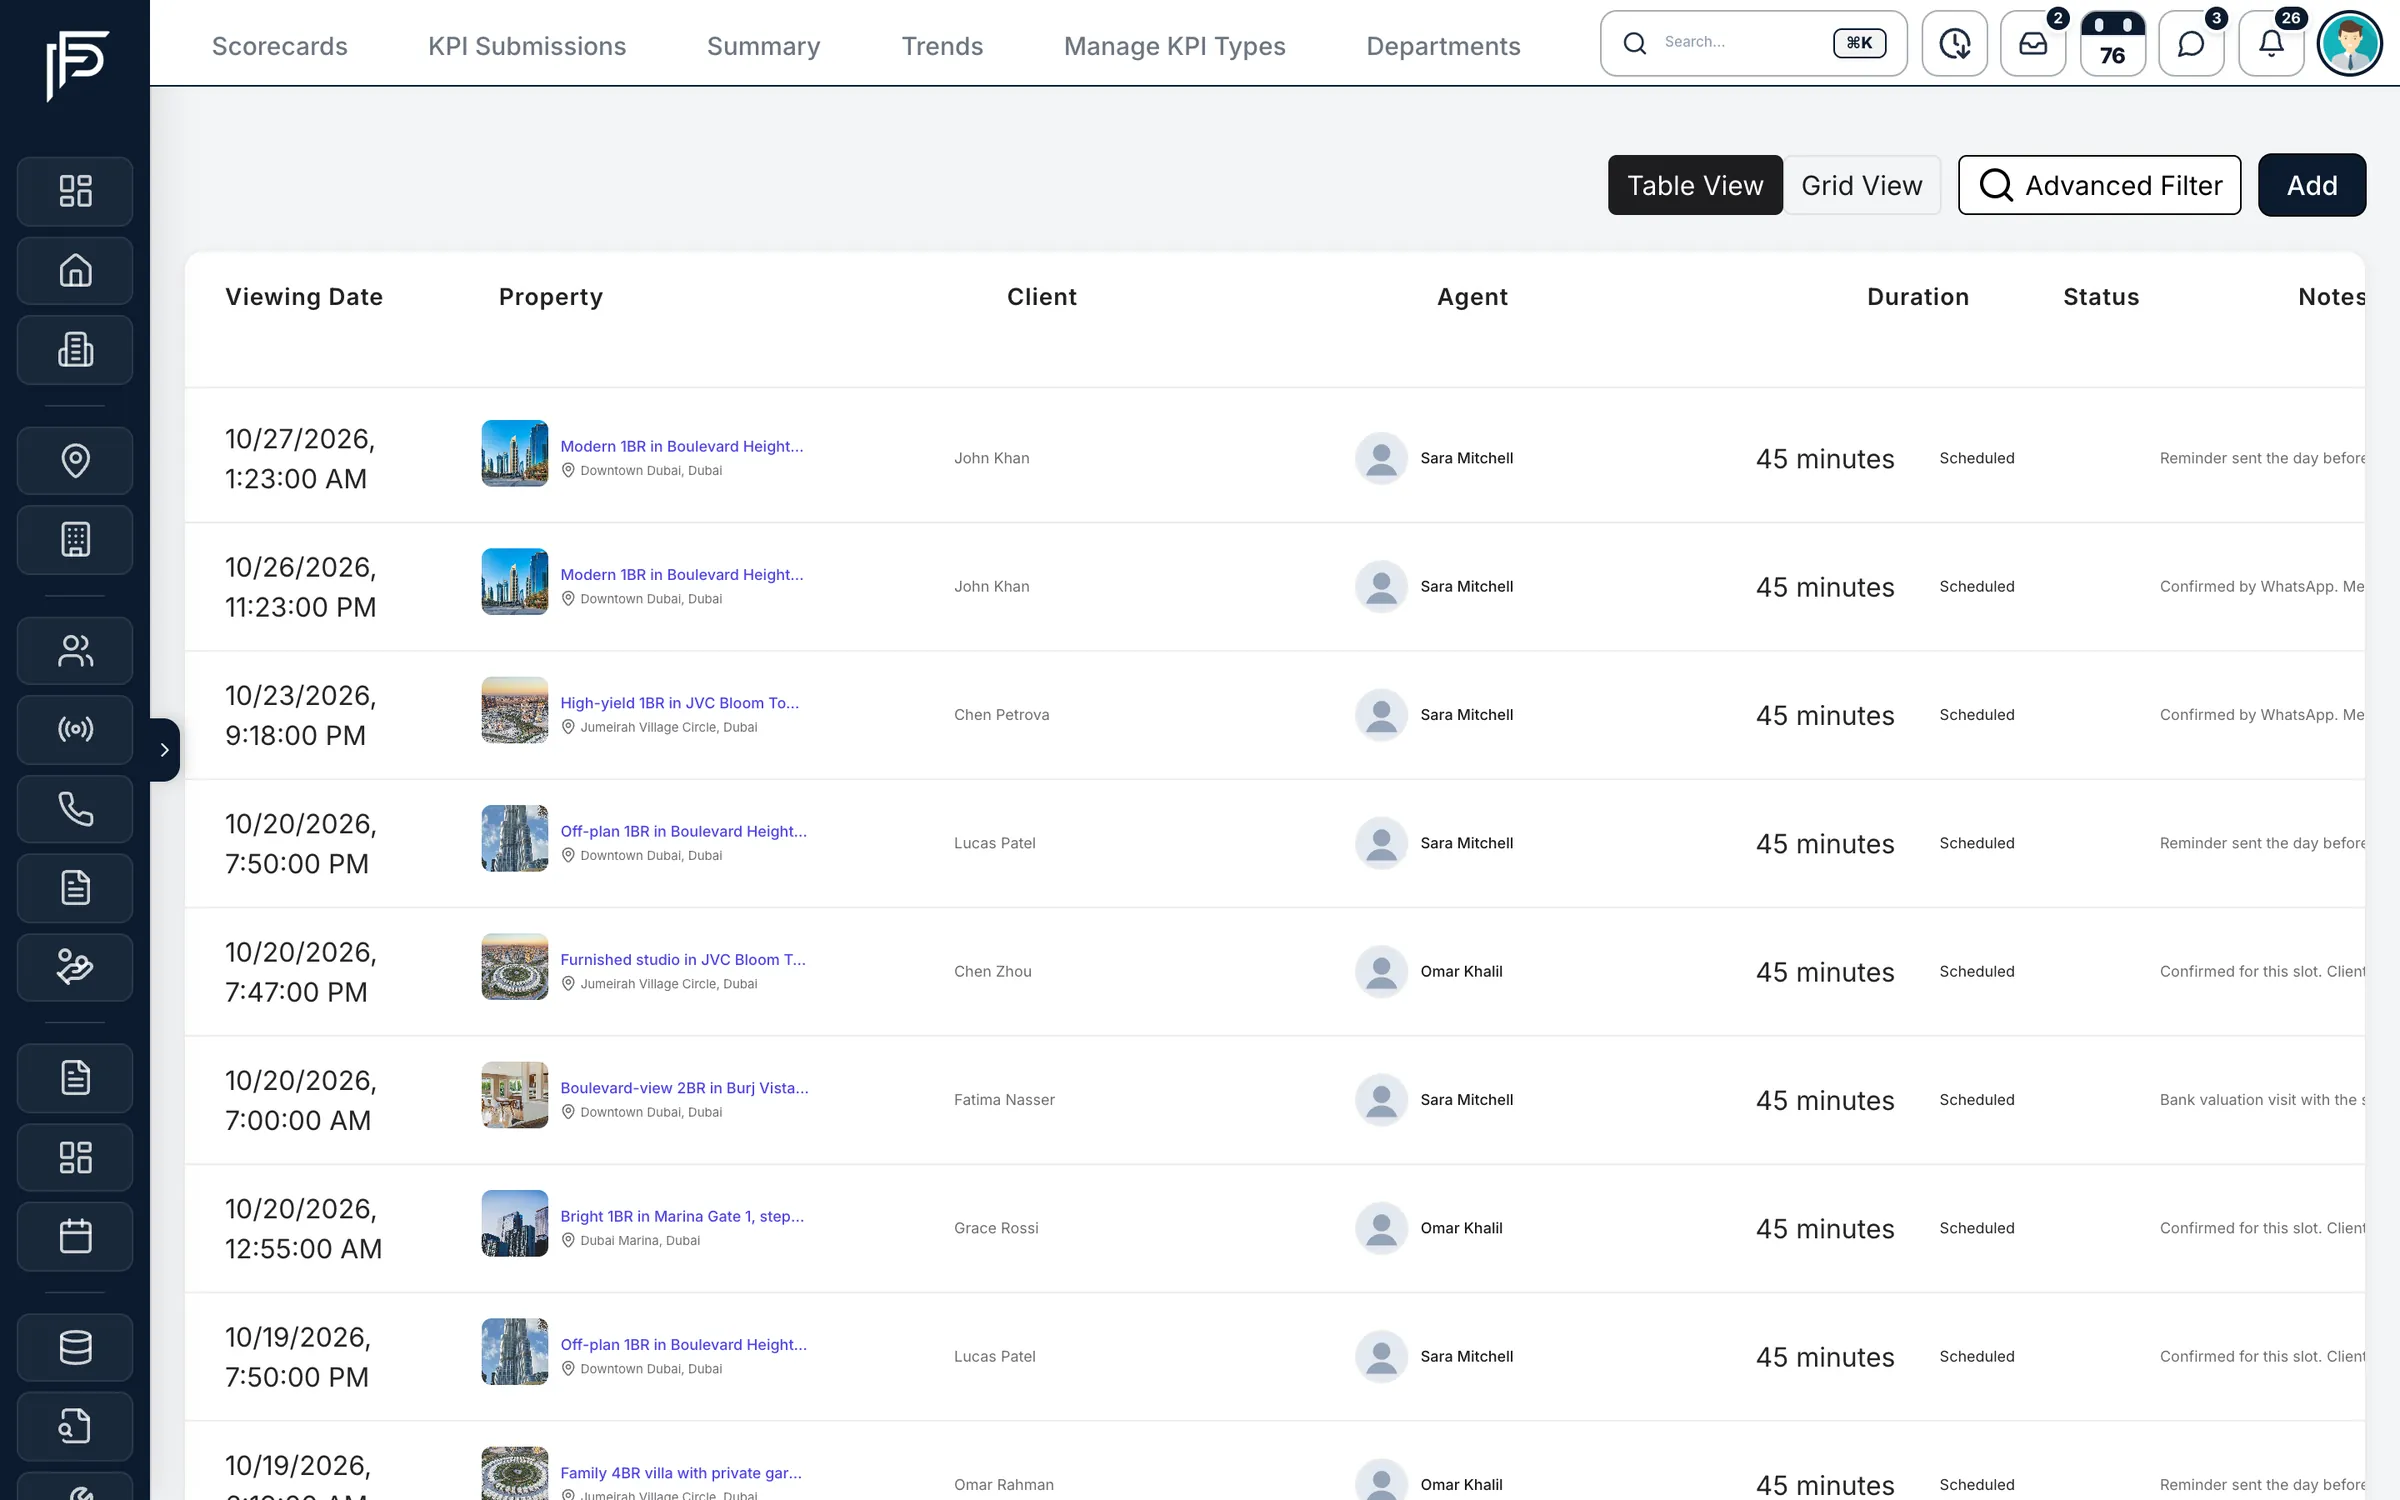The height and width of the screenshot is (1500, 2400).
Task: Sort by the Viewing Date column header
Action: 304,297
